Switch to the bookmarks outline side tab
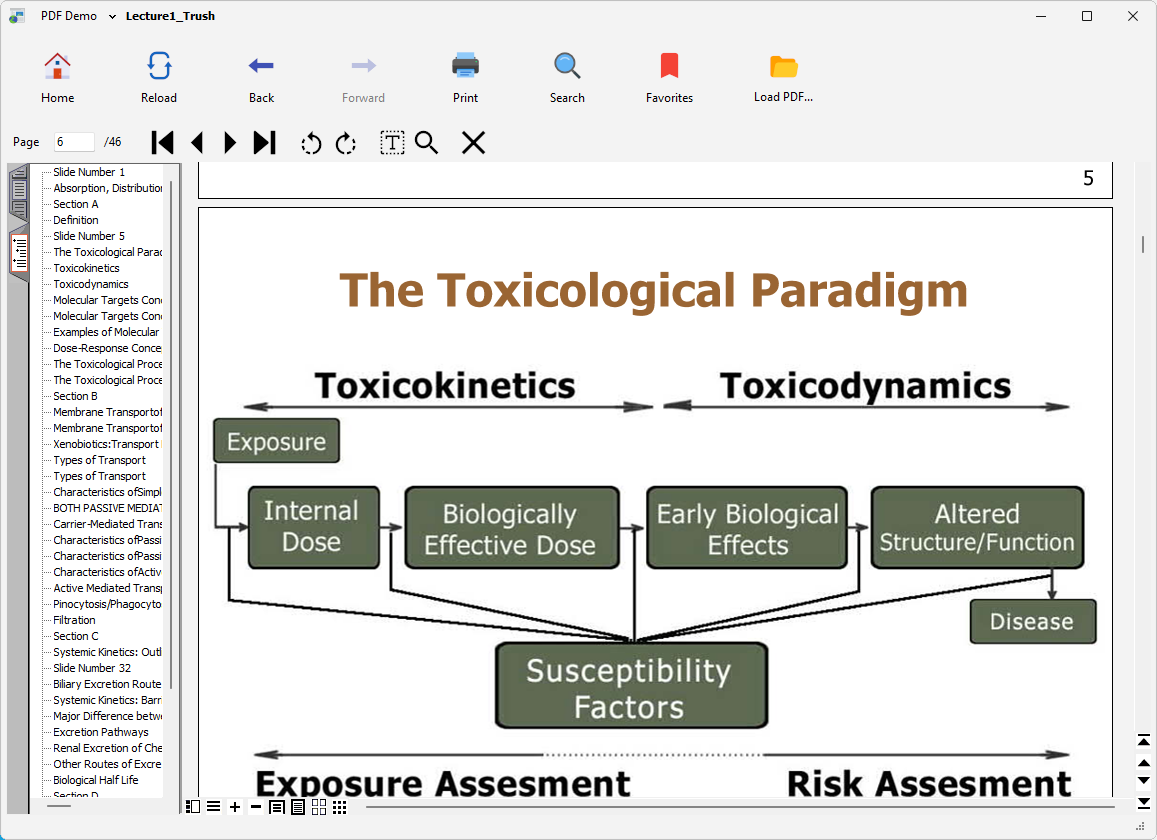This screenshot has height=840, width=1157. [x=19, y=253]
